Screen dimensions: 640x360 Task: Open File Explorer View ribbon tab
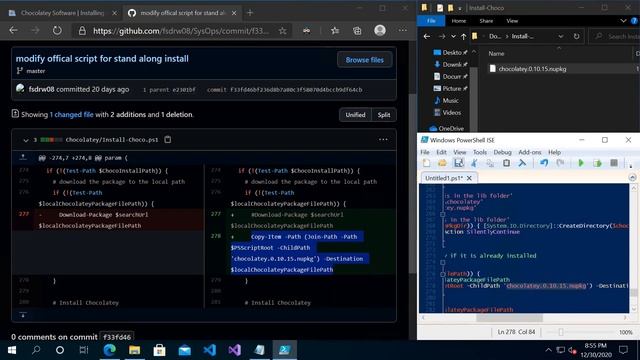tap(512, 21)
